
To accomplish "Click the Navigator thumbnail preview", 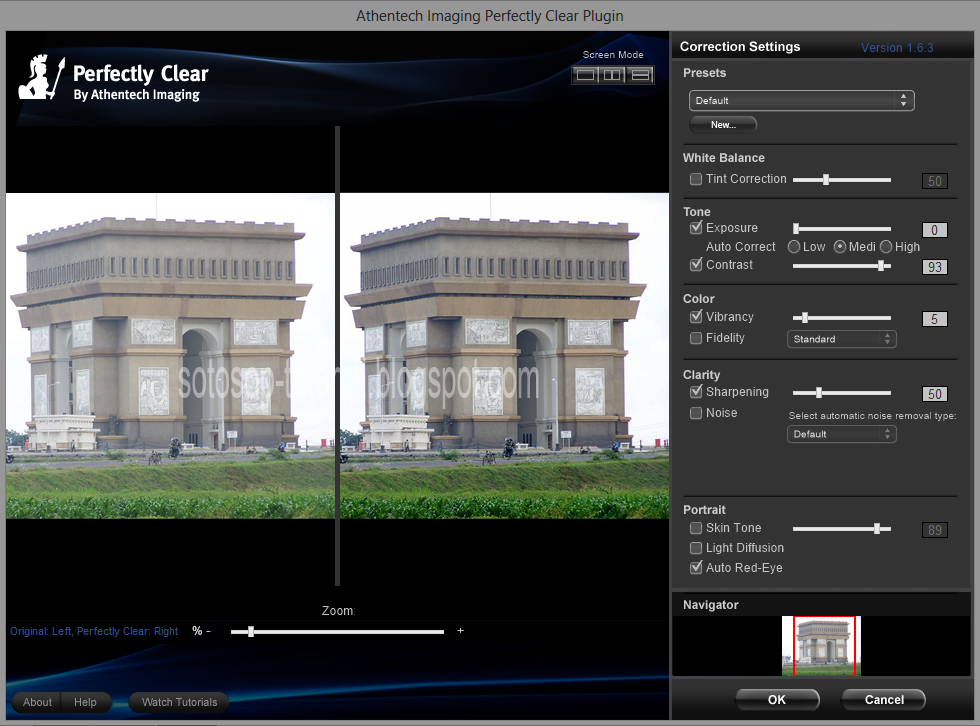I will 821,646.
